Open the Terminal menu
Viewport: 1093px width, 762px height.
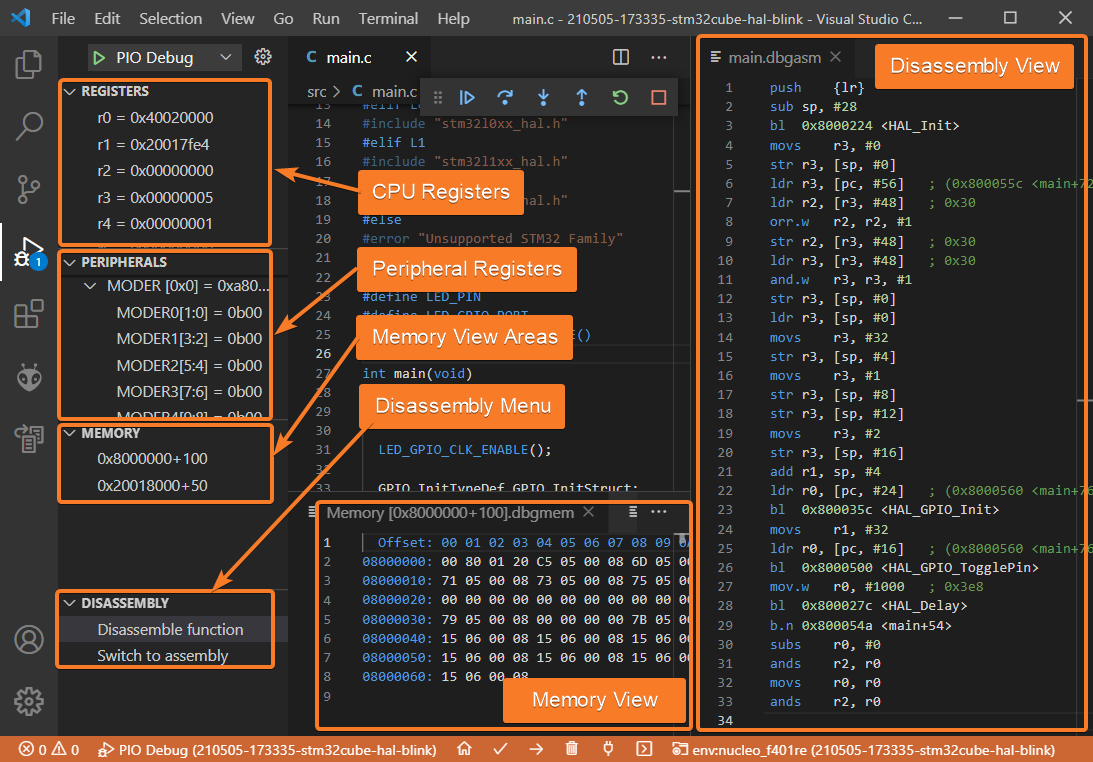coord(388,19)
